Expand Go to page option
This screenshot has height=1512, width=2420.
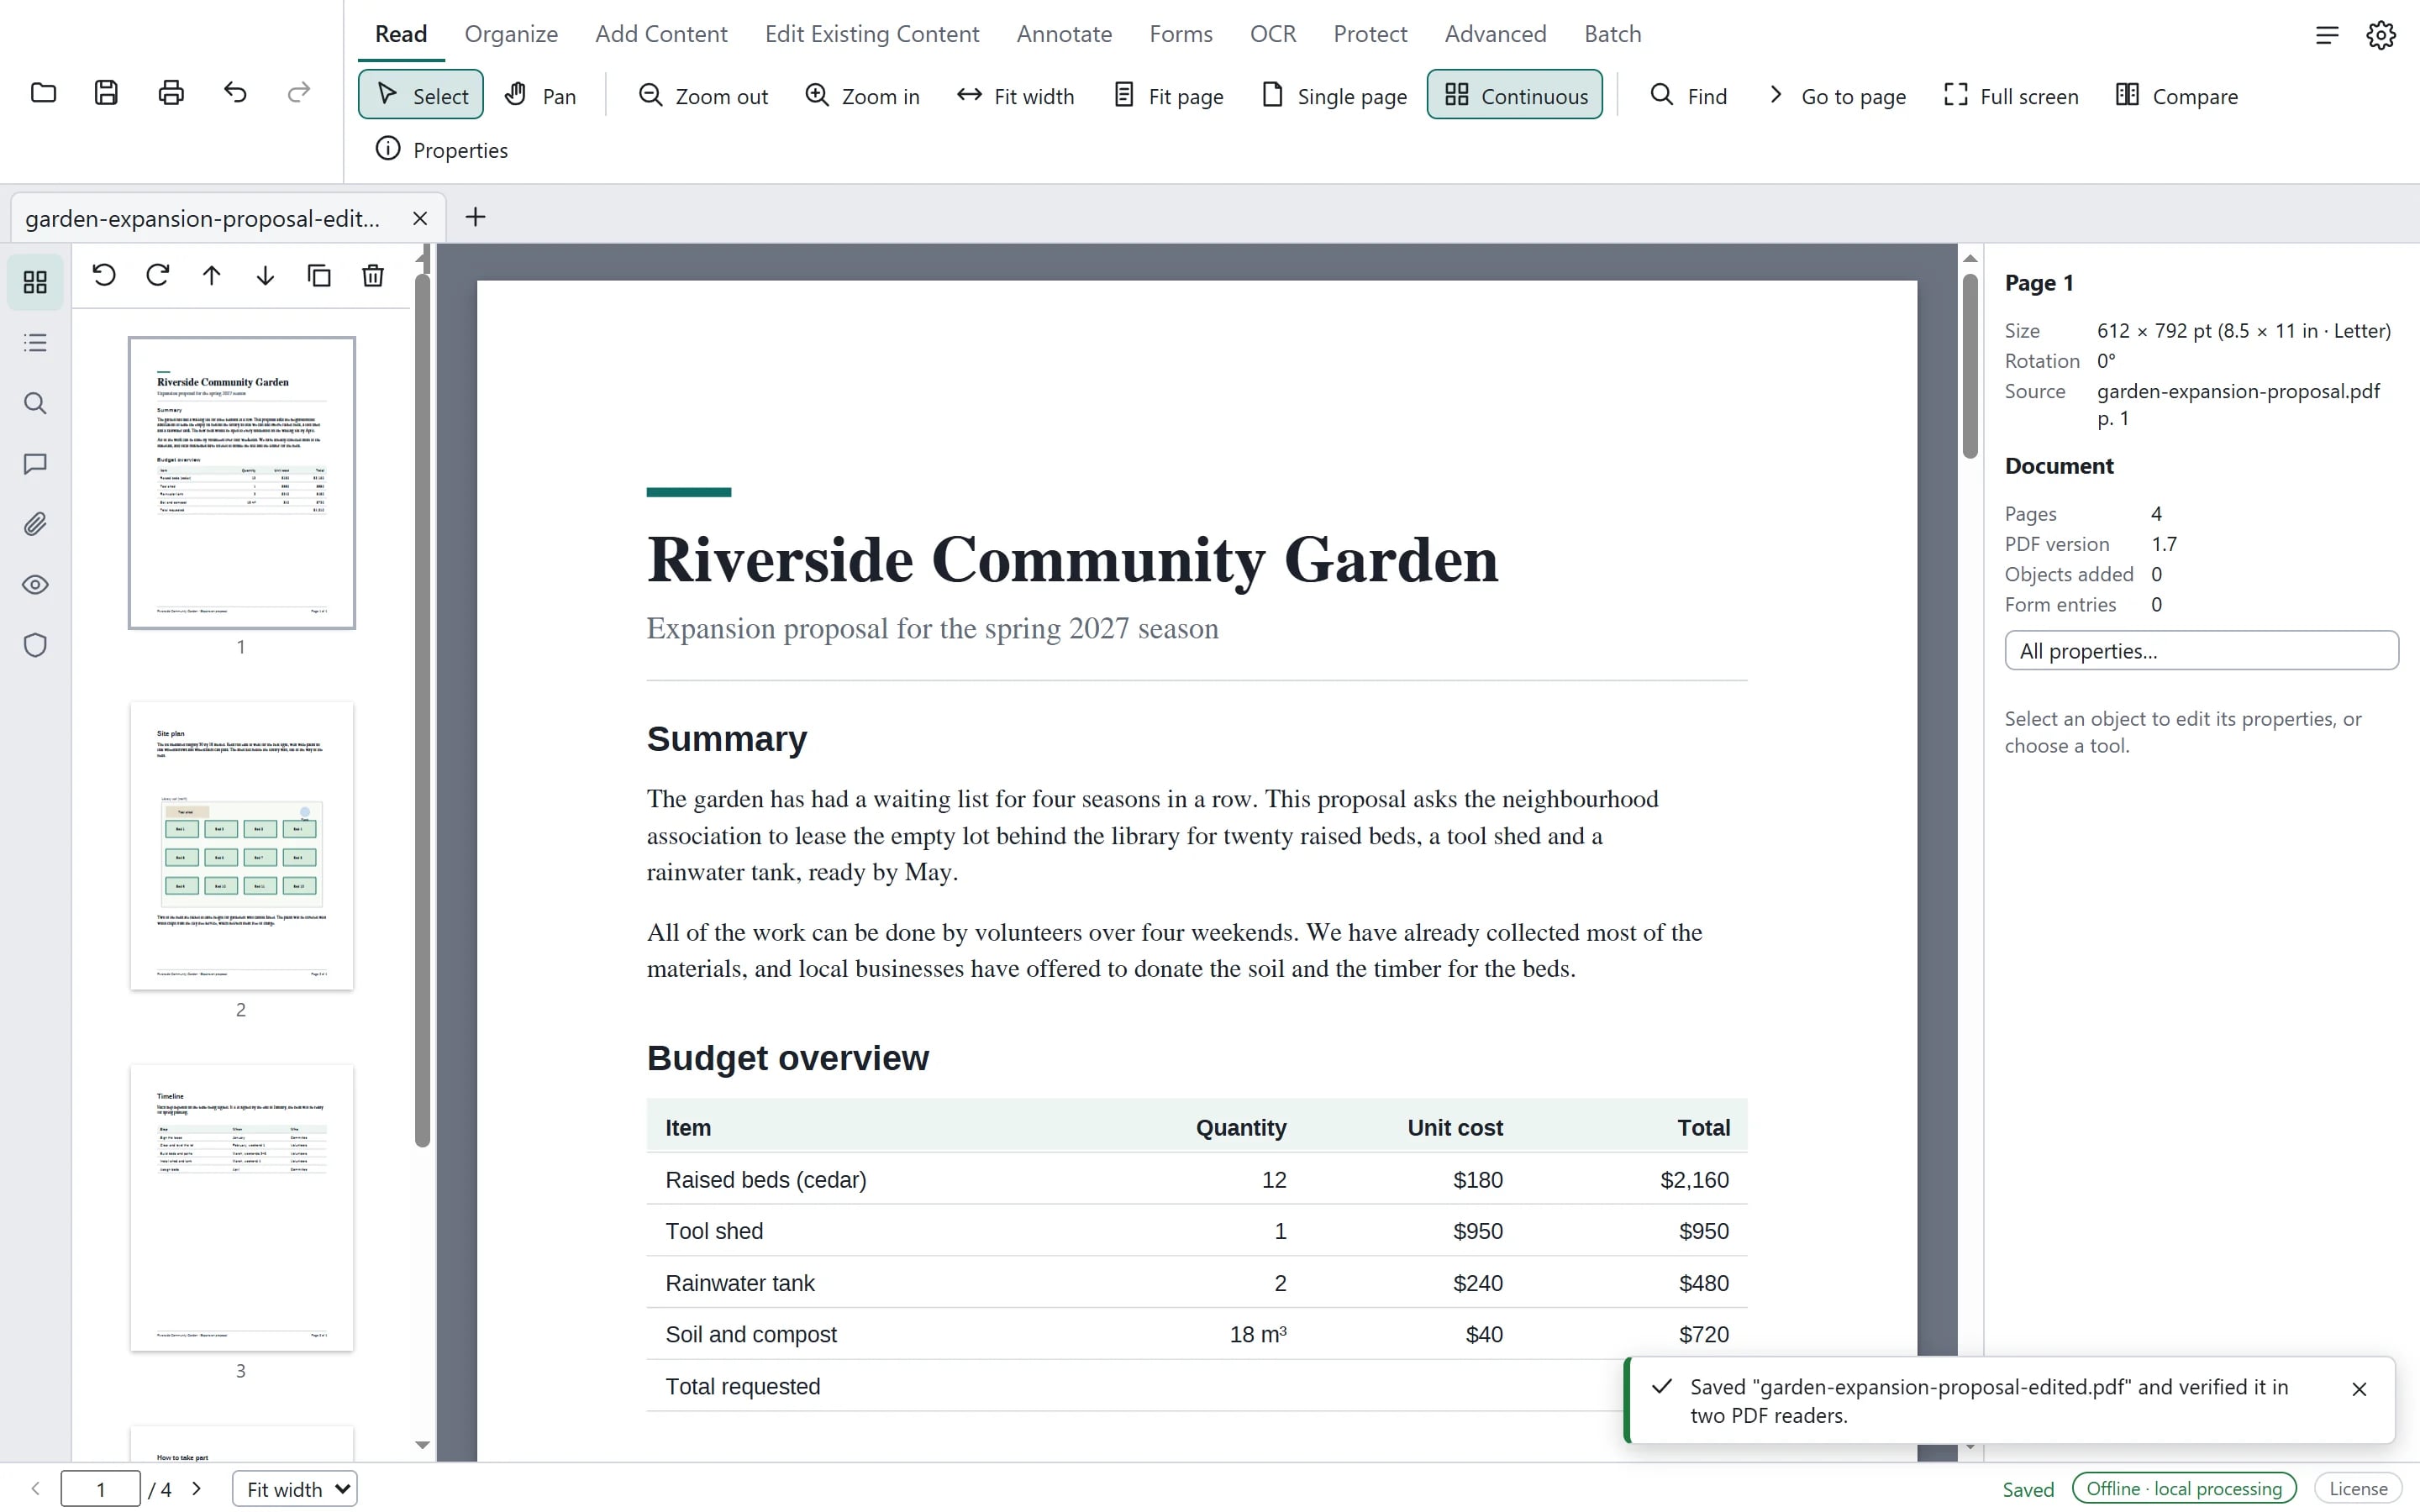click(x=1835, y=95)
